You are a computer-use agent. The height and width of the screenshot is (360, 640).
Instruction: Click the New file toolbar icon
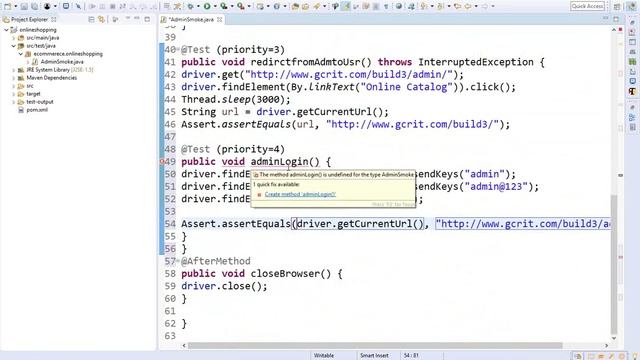7,6
